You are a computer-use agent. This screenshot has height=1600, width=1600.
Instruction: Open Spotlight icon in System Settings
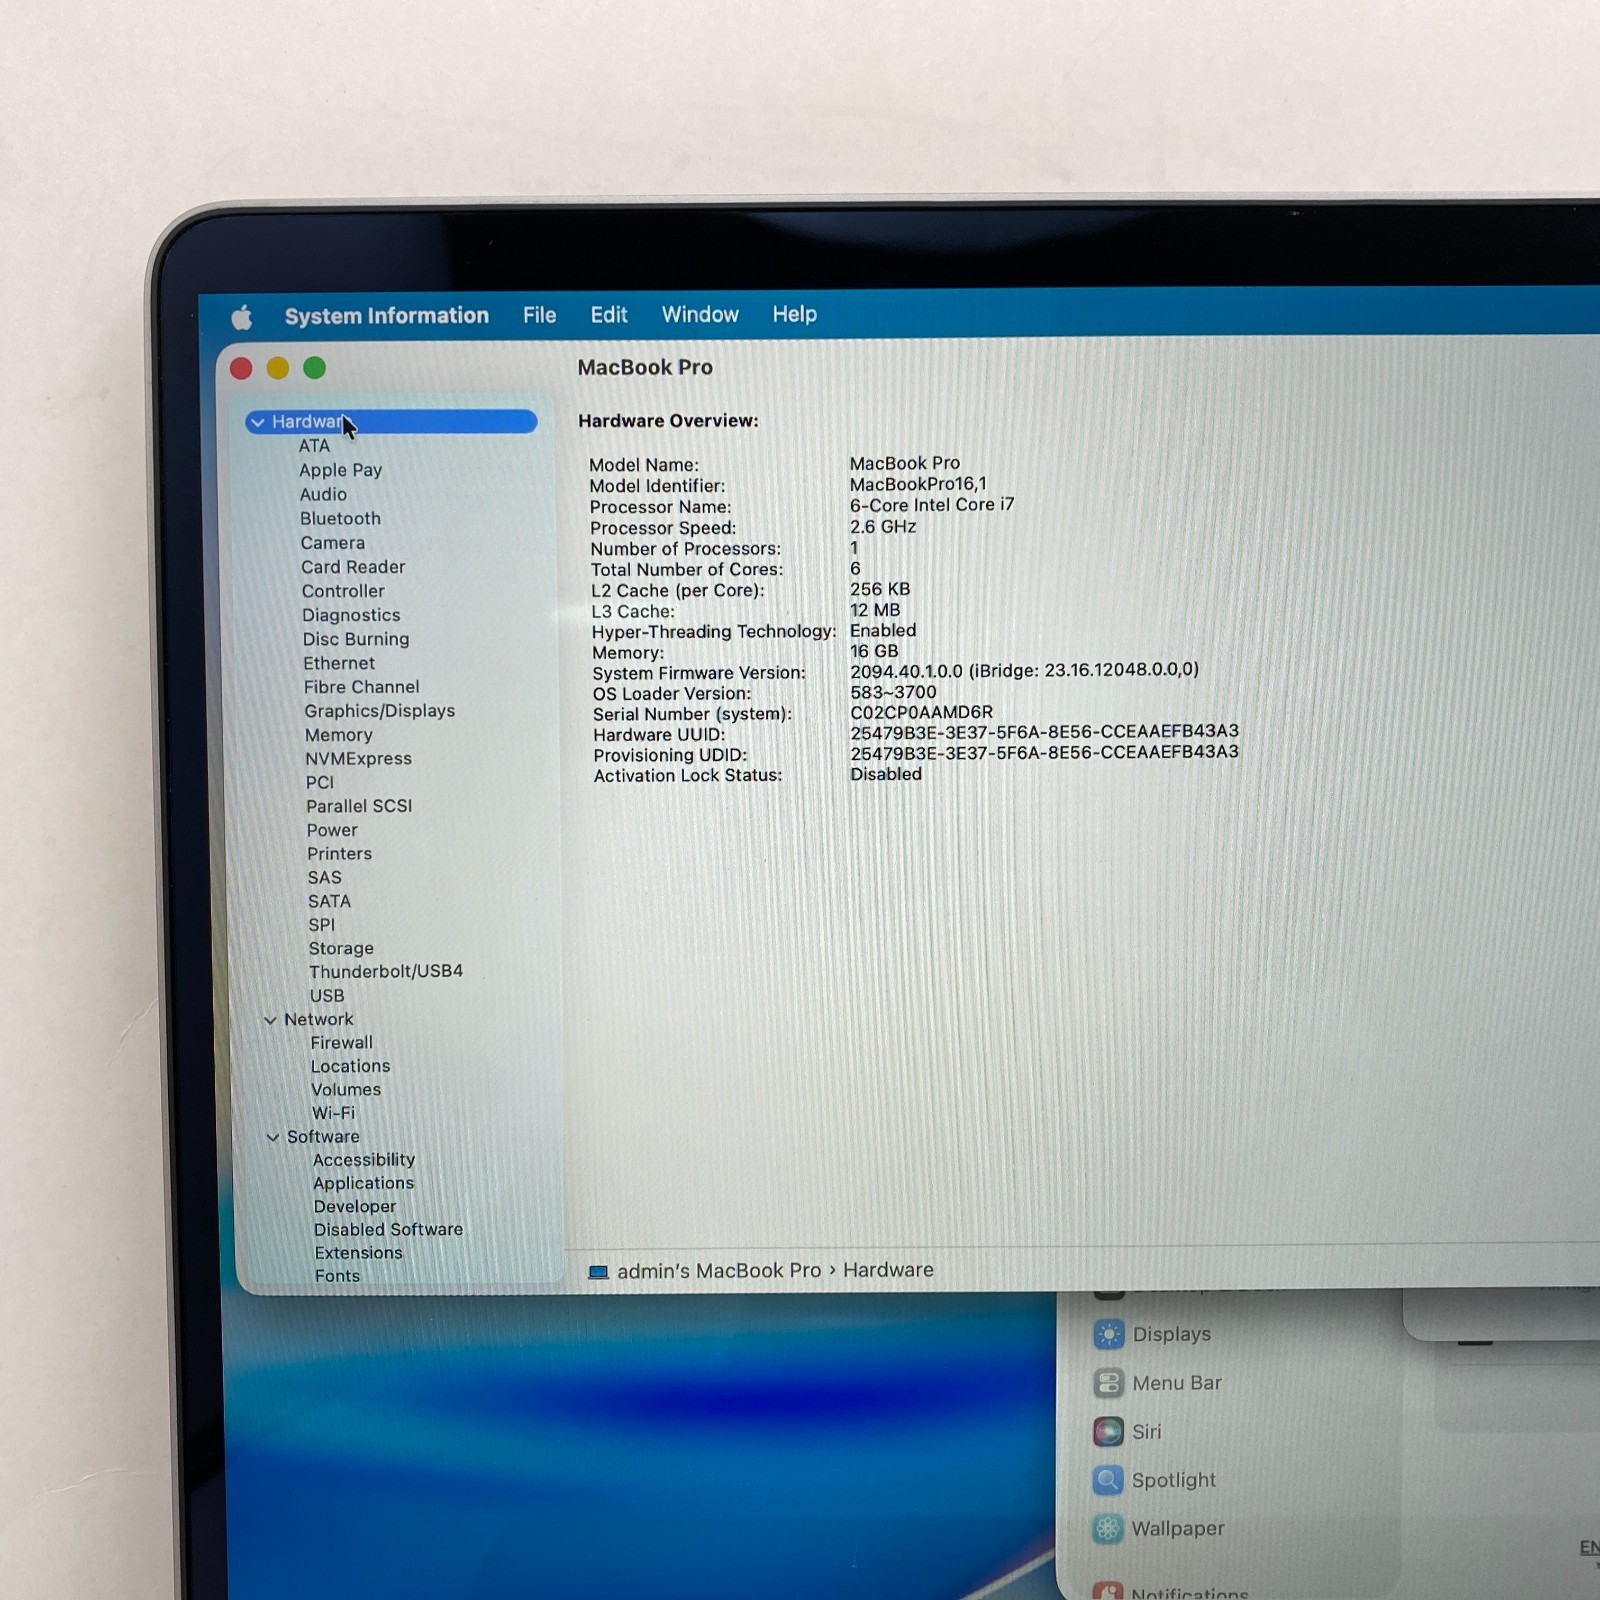1108,1480
